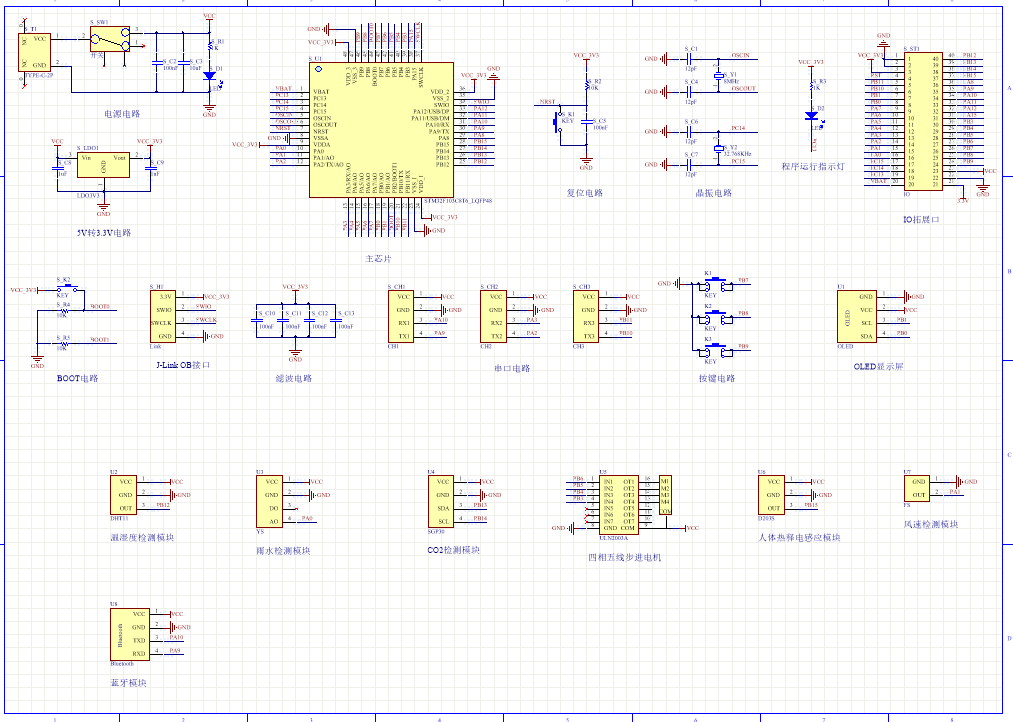
Task: Click the '程序运行指示灯' section label
Action: click(813, 166)
